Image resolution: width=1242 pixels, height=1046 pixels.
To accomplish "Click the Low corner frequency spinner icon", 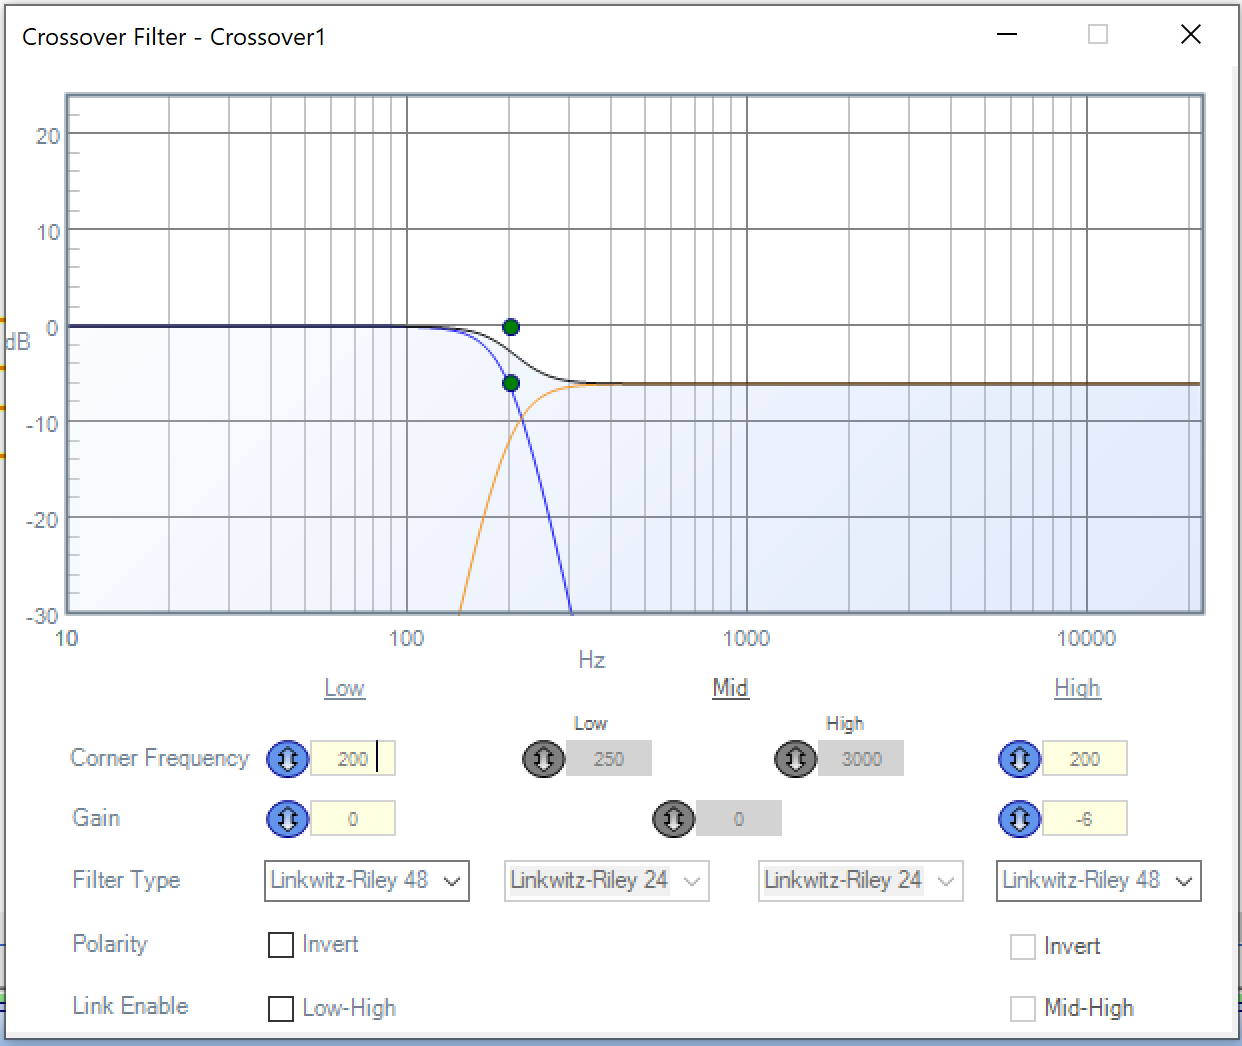I will (x=287, y=759).
